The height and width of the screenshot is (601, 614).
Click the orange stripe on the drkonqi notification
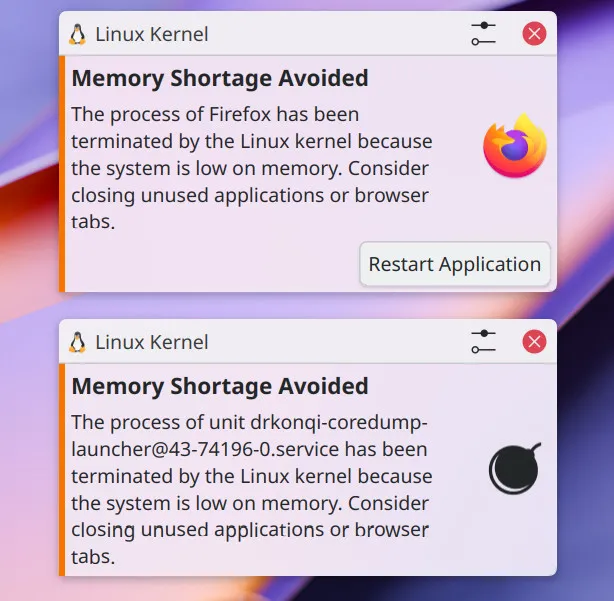(x=62, y=470)
